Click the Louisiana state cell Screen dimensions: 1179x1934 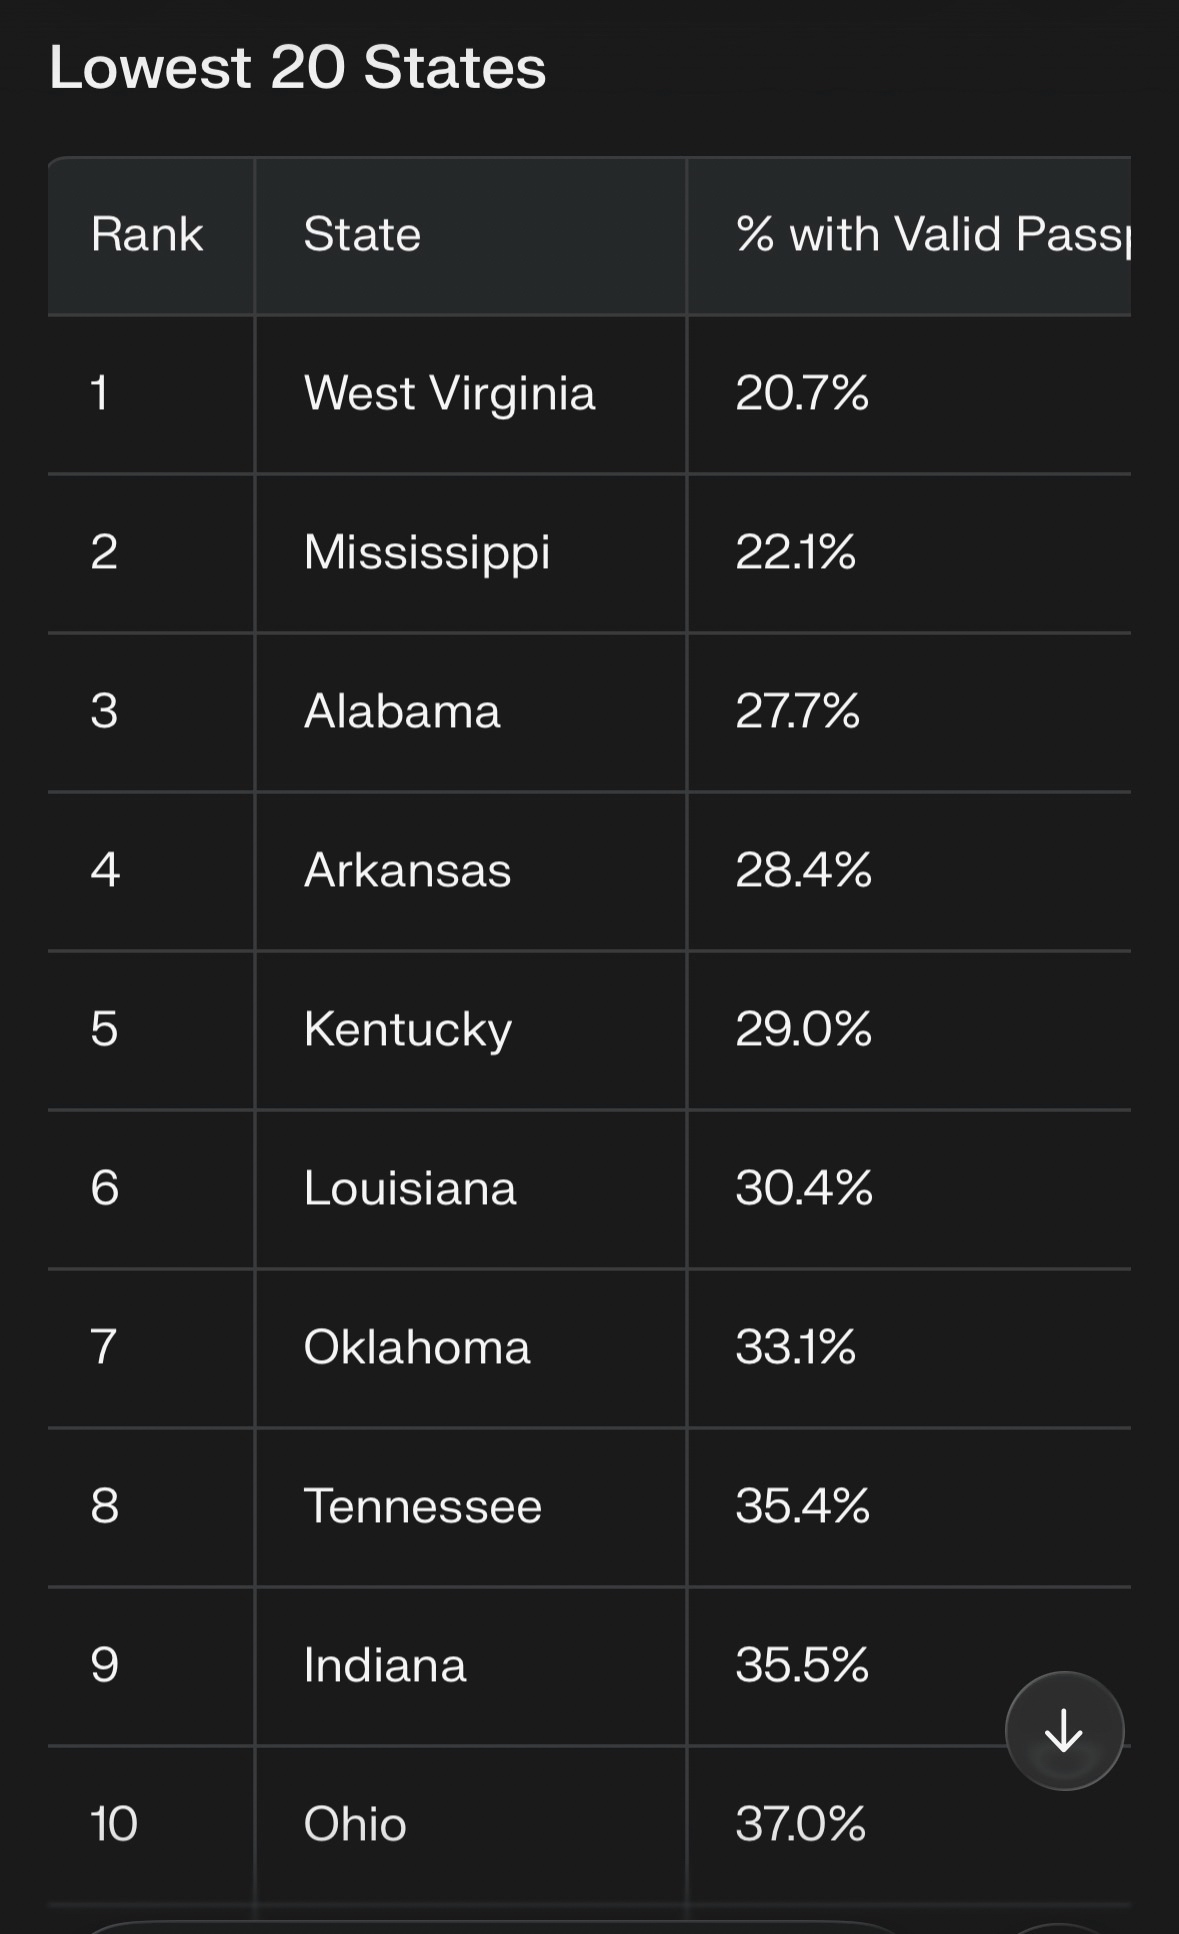tap(410, 1188)
